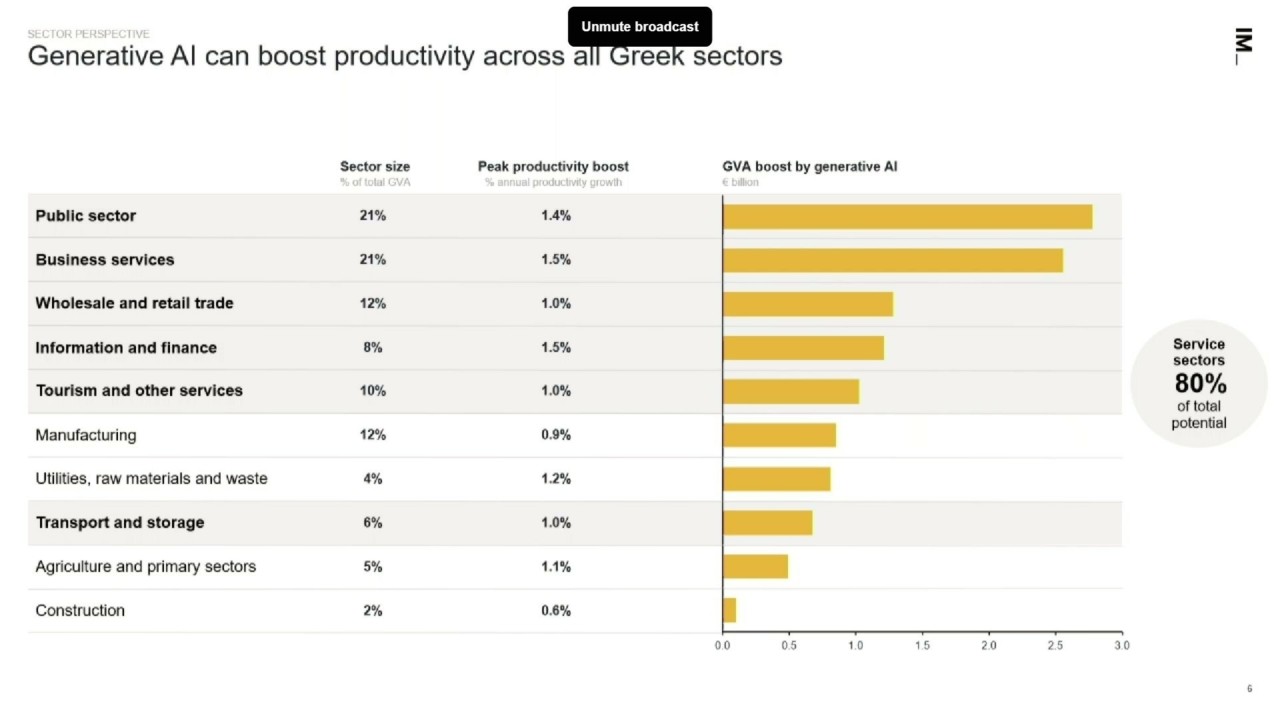Screen dimensions: 1280x720
Task: Click the Business services GVA bar
Action: coord(892,260)
